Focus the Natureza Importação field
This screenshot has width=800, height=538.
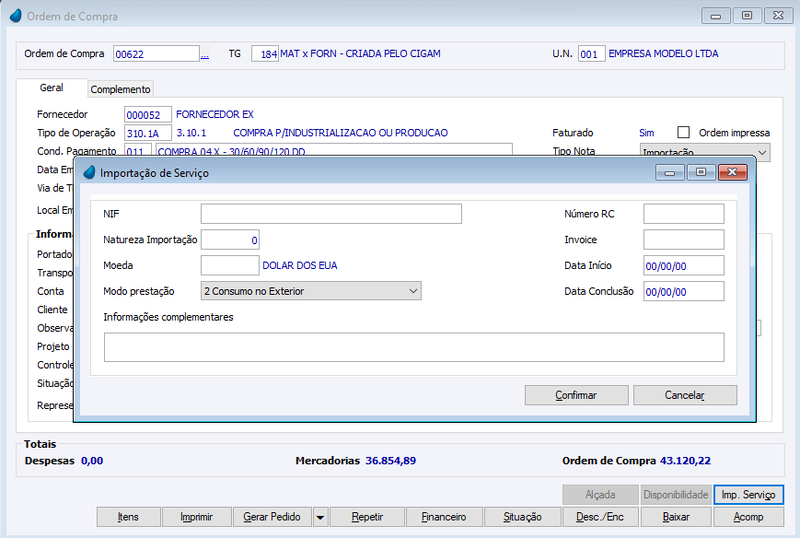tap(230, 239)
